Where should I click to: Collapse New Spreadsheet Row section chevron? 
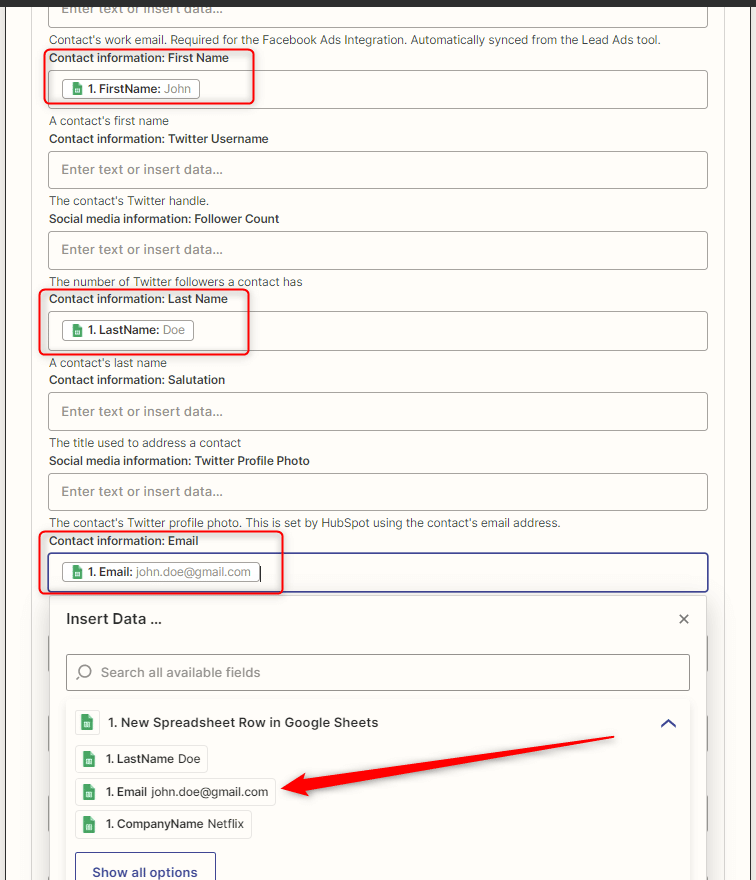(668, 723)
